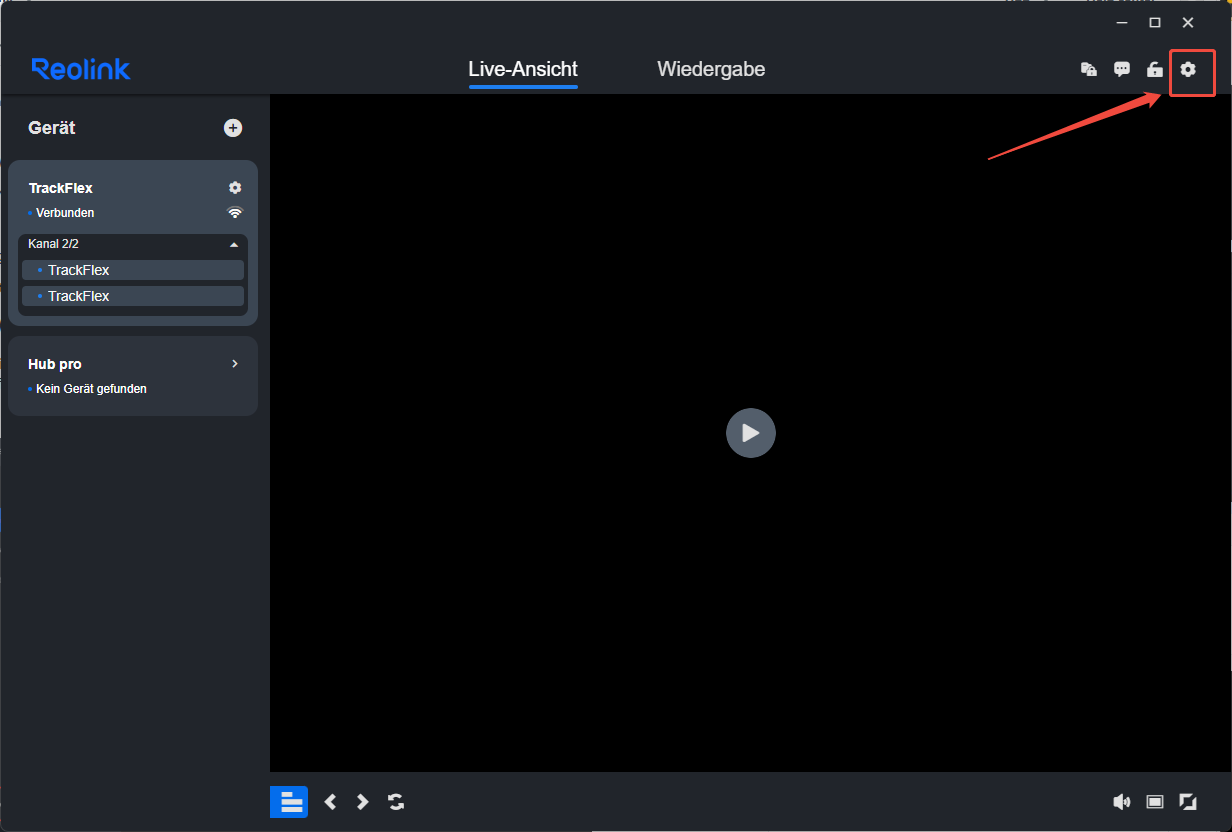The image size is (1232, 832).
Task: Switch to the Wiedergabe tab
Action: pyautogui.click(x=711, y=69)
